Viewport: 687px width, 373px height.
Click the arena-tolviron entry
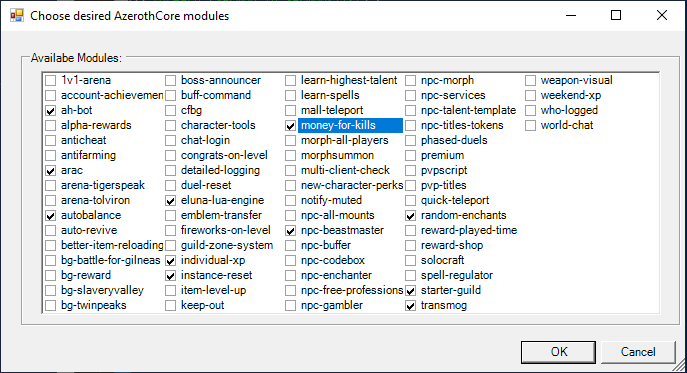(x=95, y=200)
